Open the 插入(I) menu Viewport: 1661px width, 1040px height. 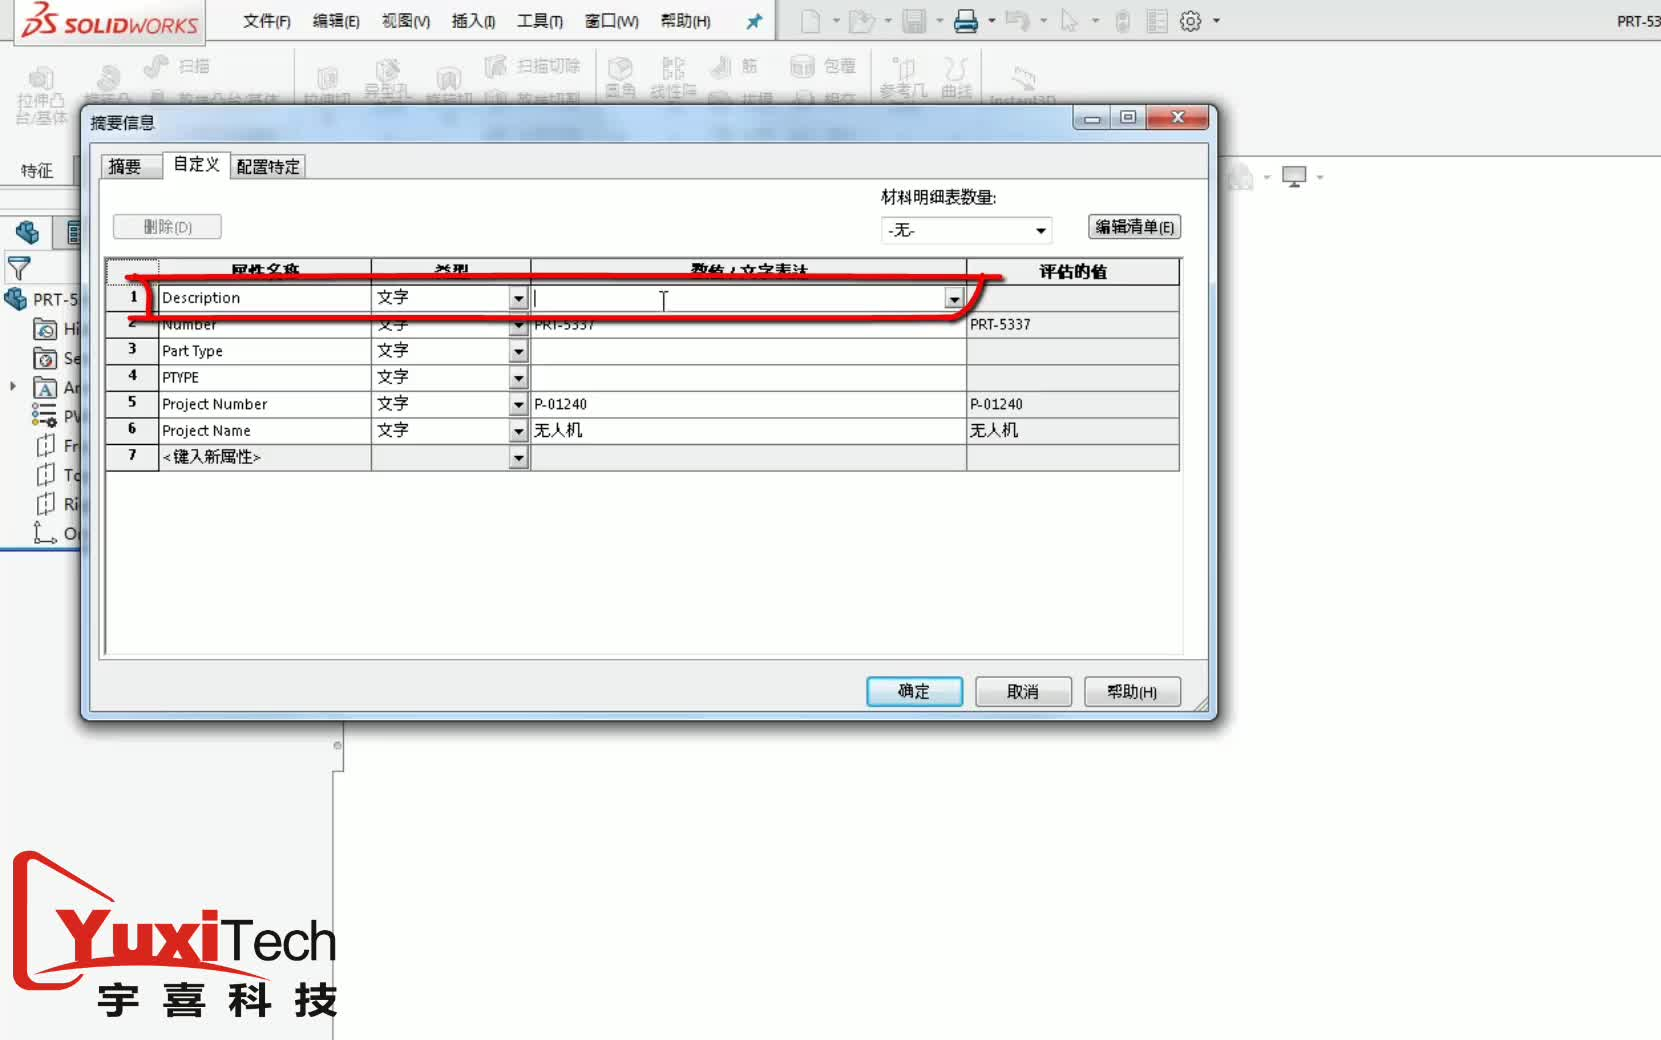[x=473, y=21]
